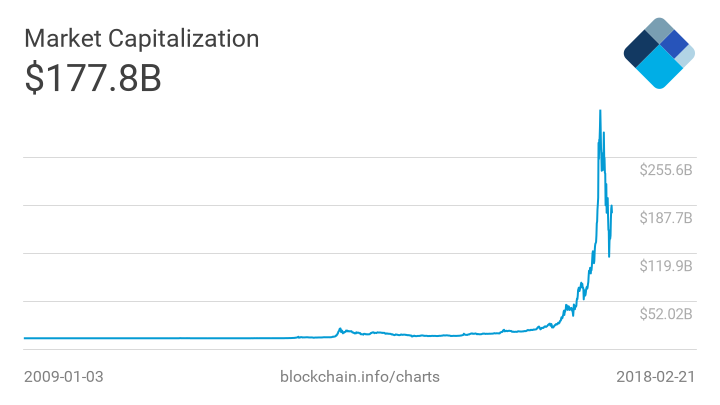This screenshot has height=405, width=720.
Task: Click the pale blue rightmost logo diamond
Action: [x=686, y=56]
